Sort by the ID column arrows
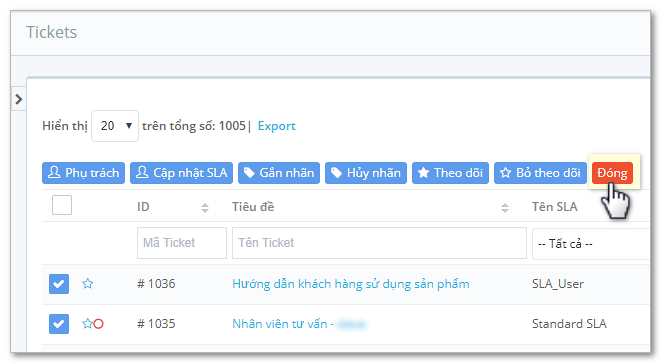 [205, 207]
